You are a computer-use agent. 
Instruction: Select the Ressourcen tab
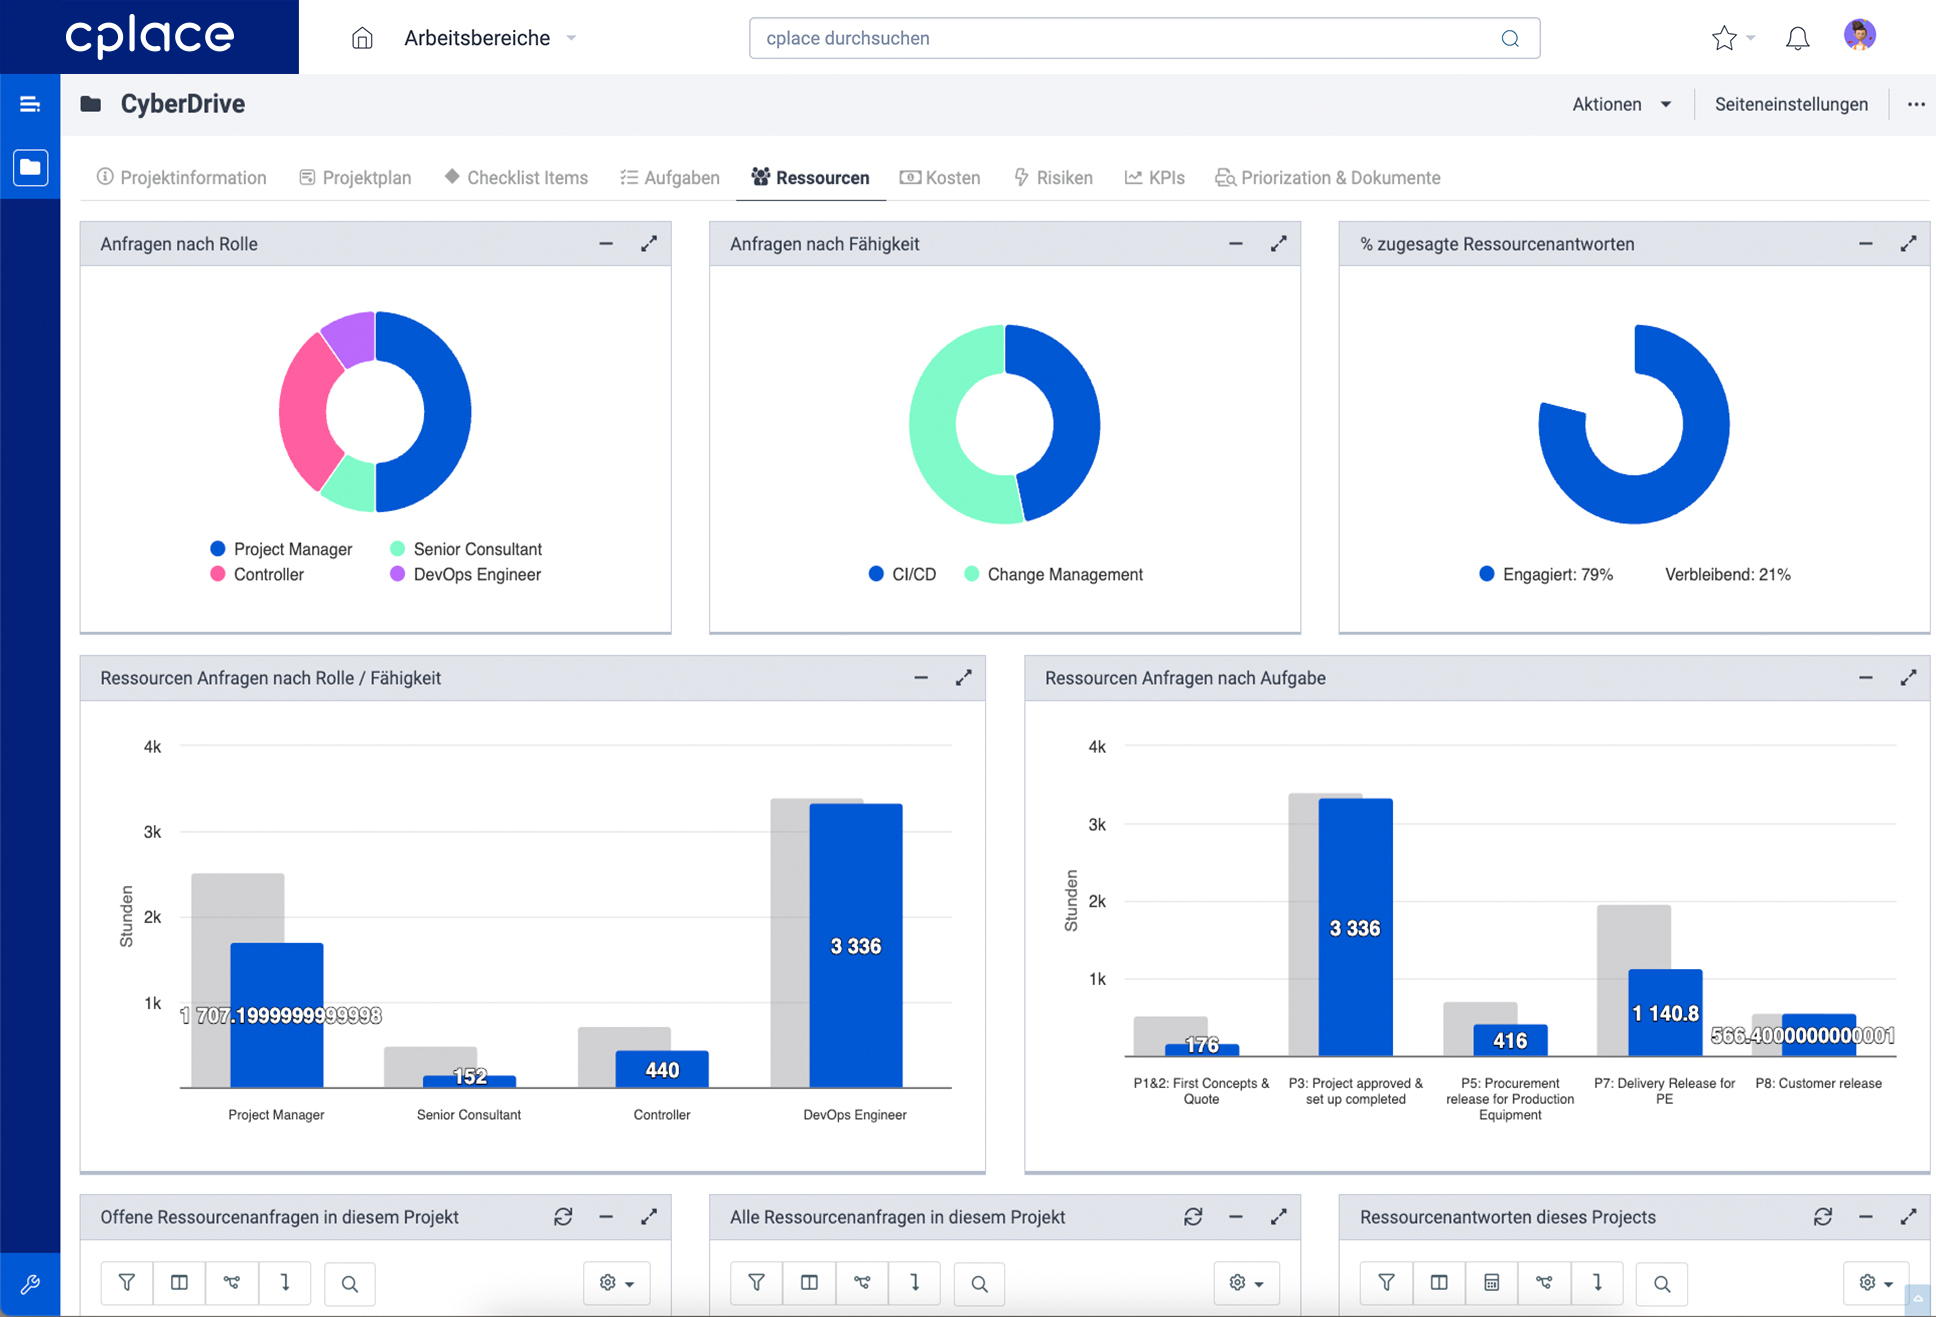811,177
